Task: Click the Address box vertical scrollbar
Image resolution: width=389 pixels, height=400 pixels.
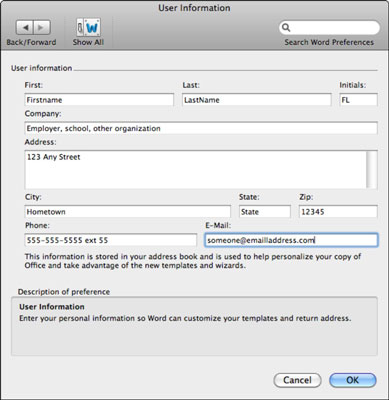Action: [372, 169]
